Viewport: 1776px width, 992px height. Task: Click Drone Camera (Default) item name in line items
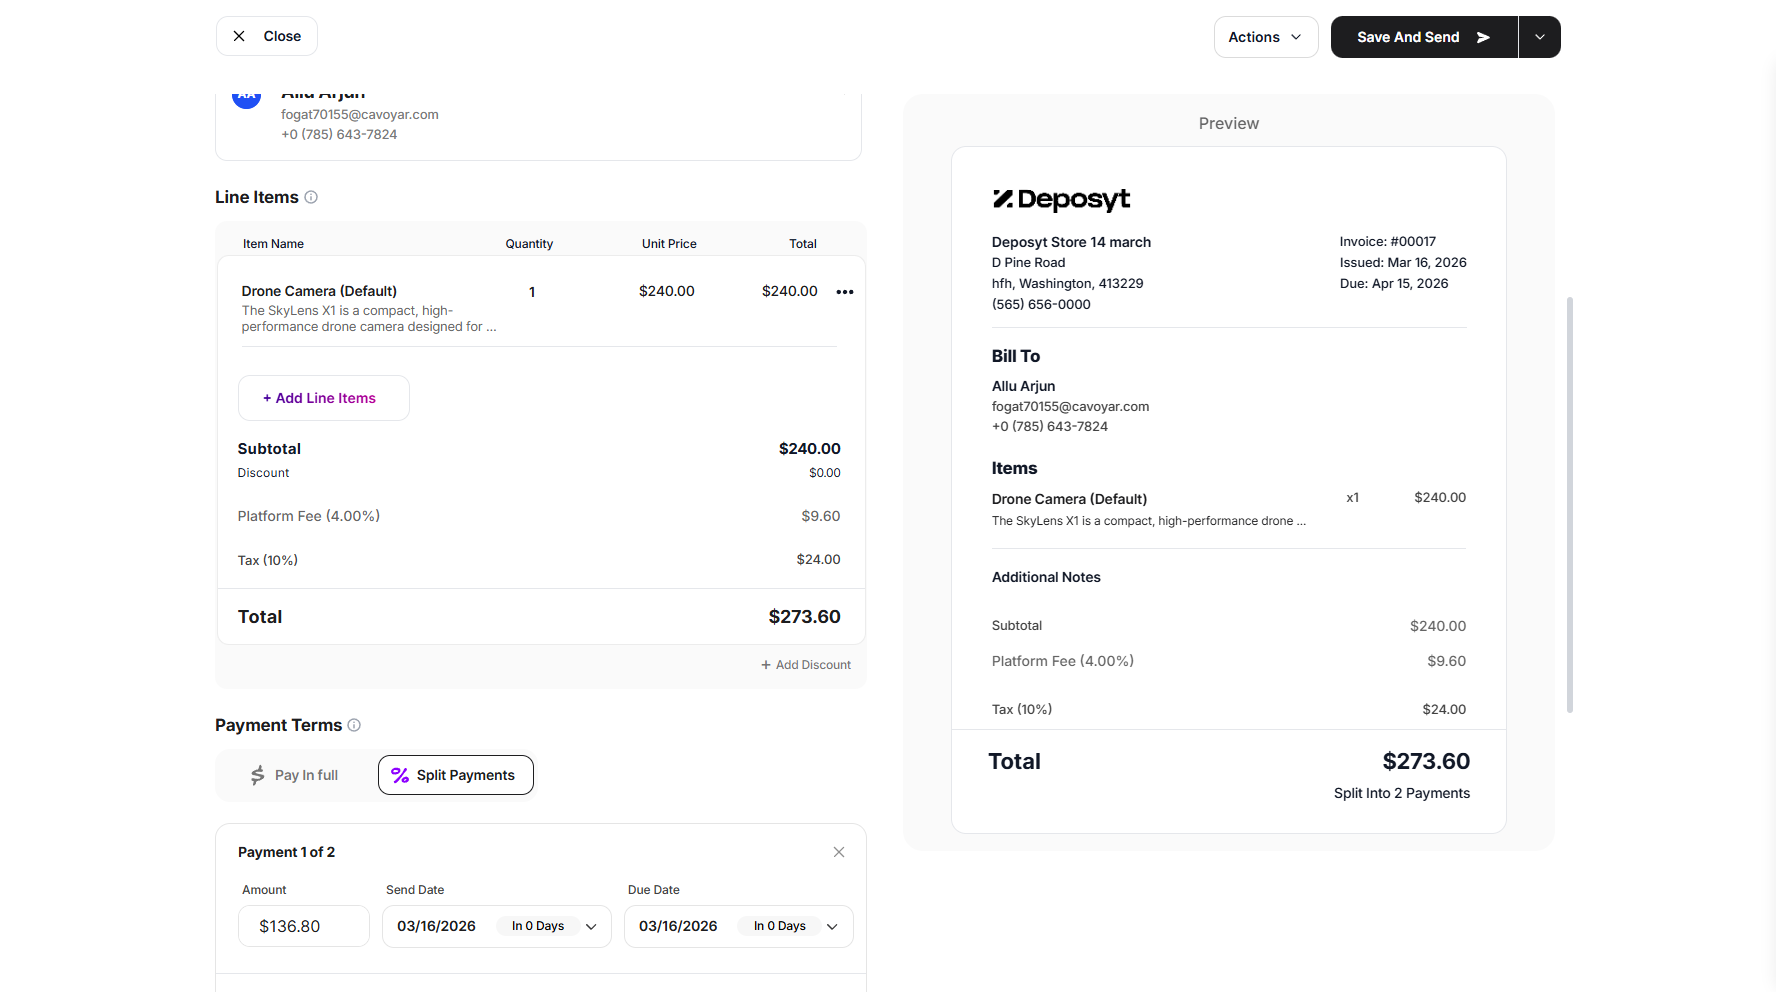coord(319,291)
